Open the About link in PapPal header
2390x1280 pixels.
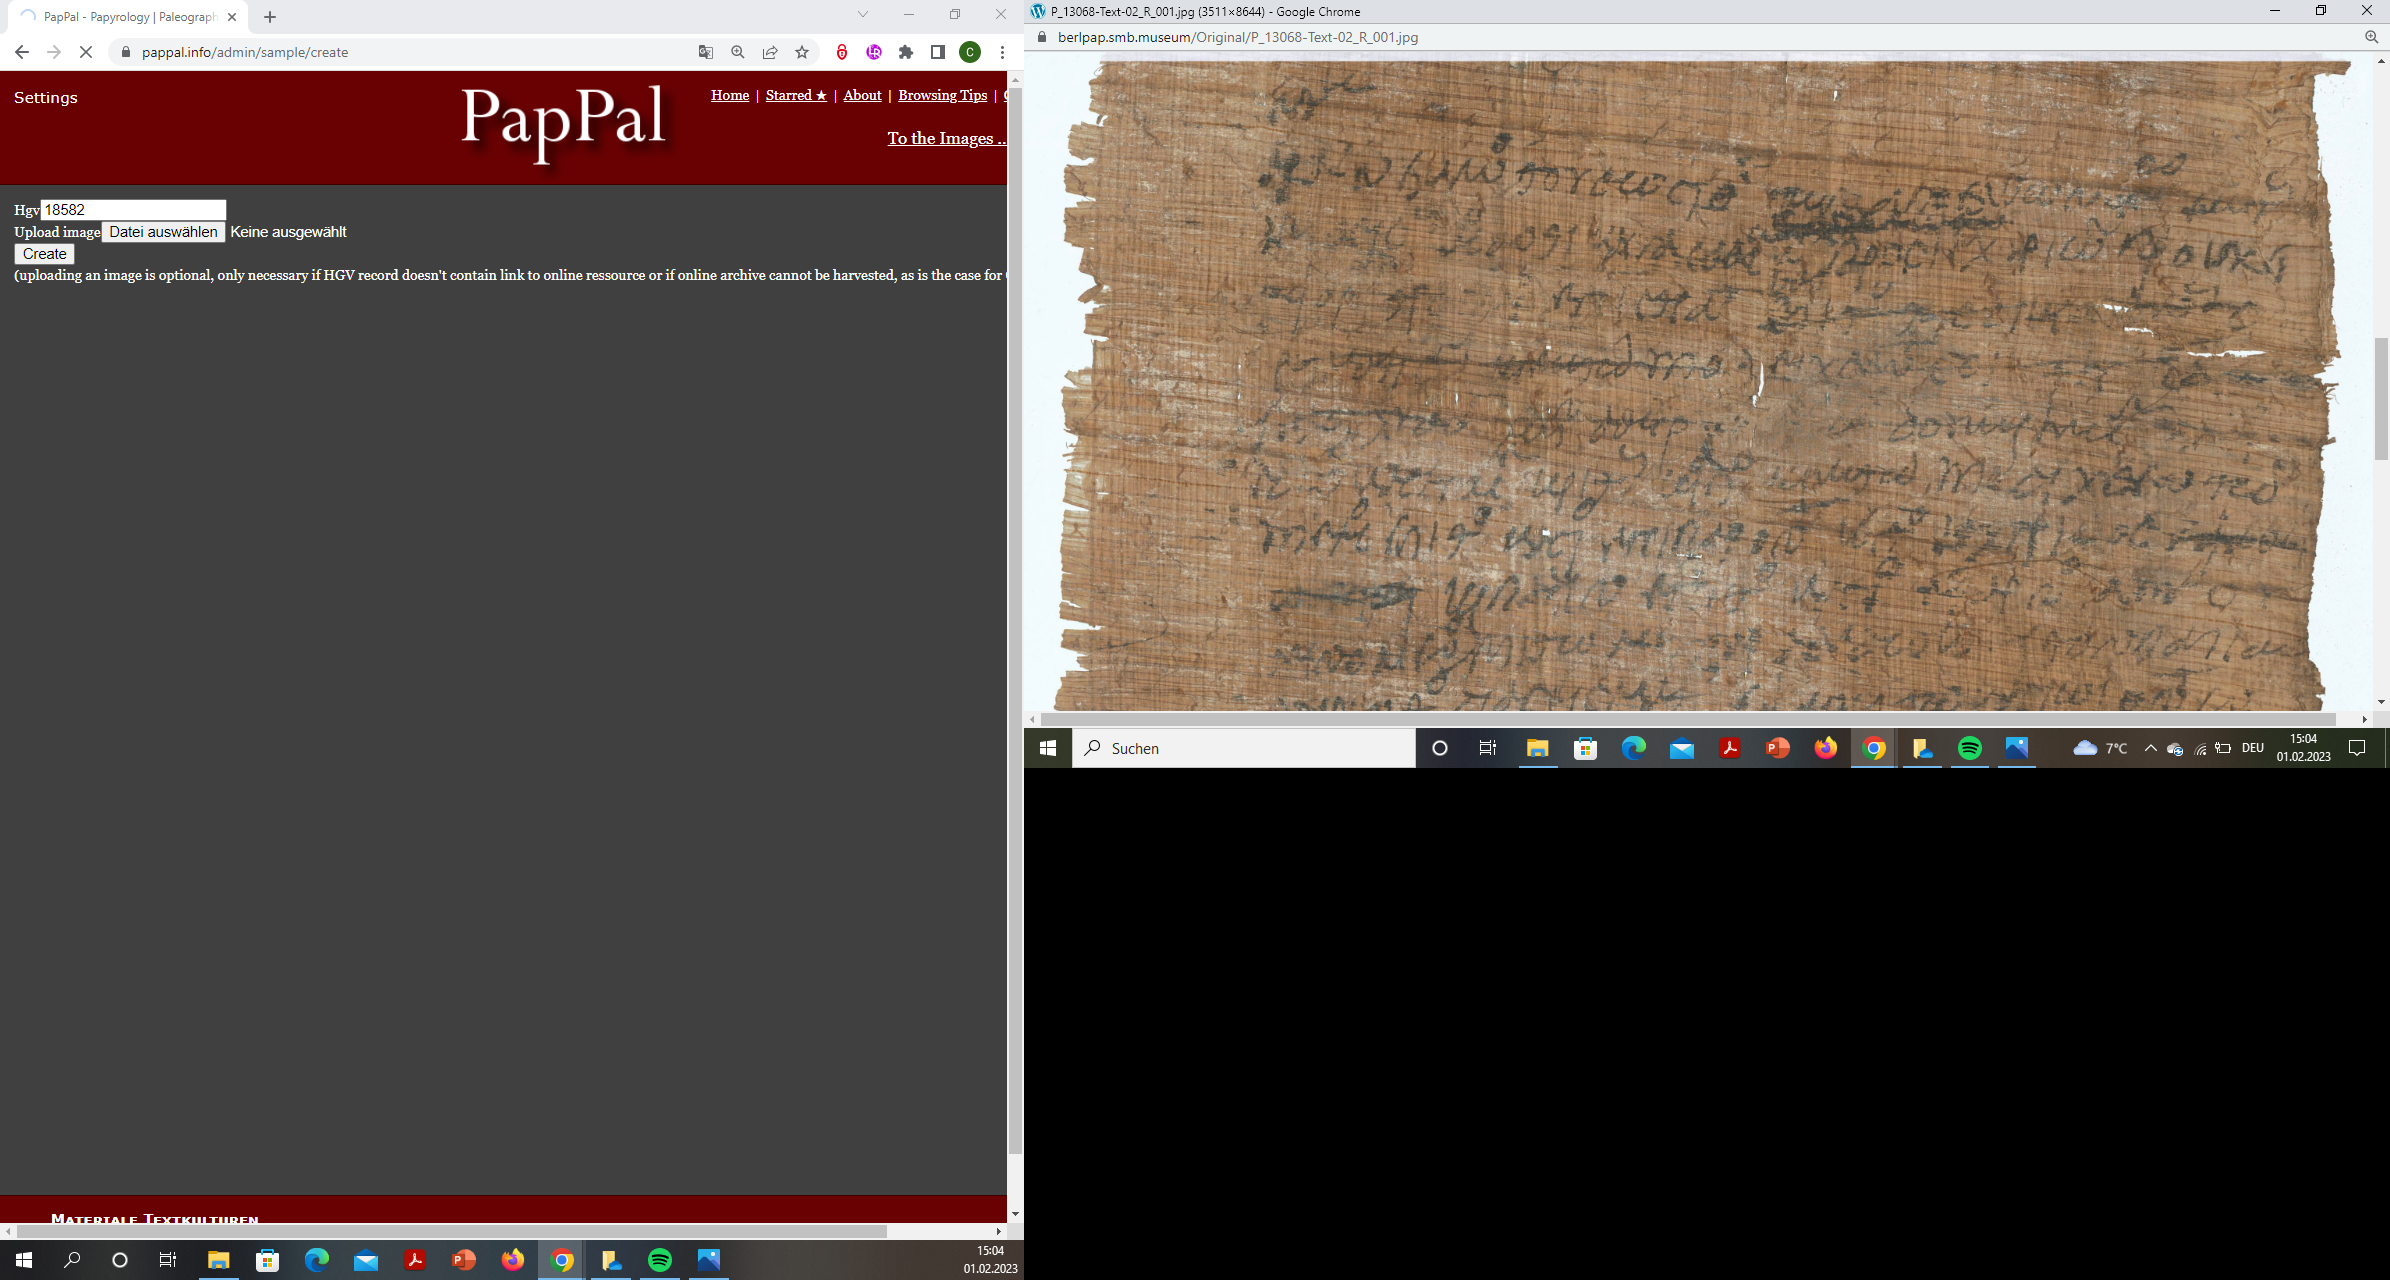tap(862, 95)
